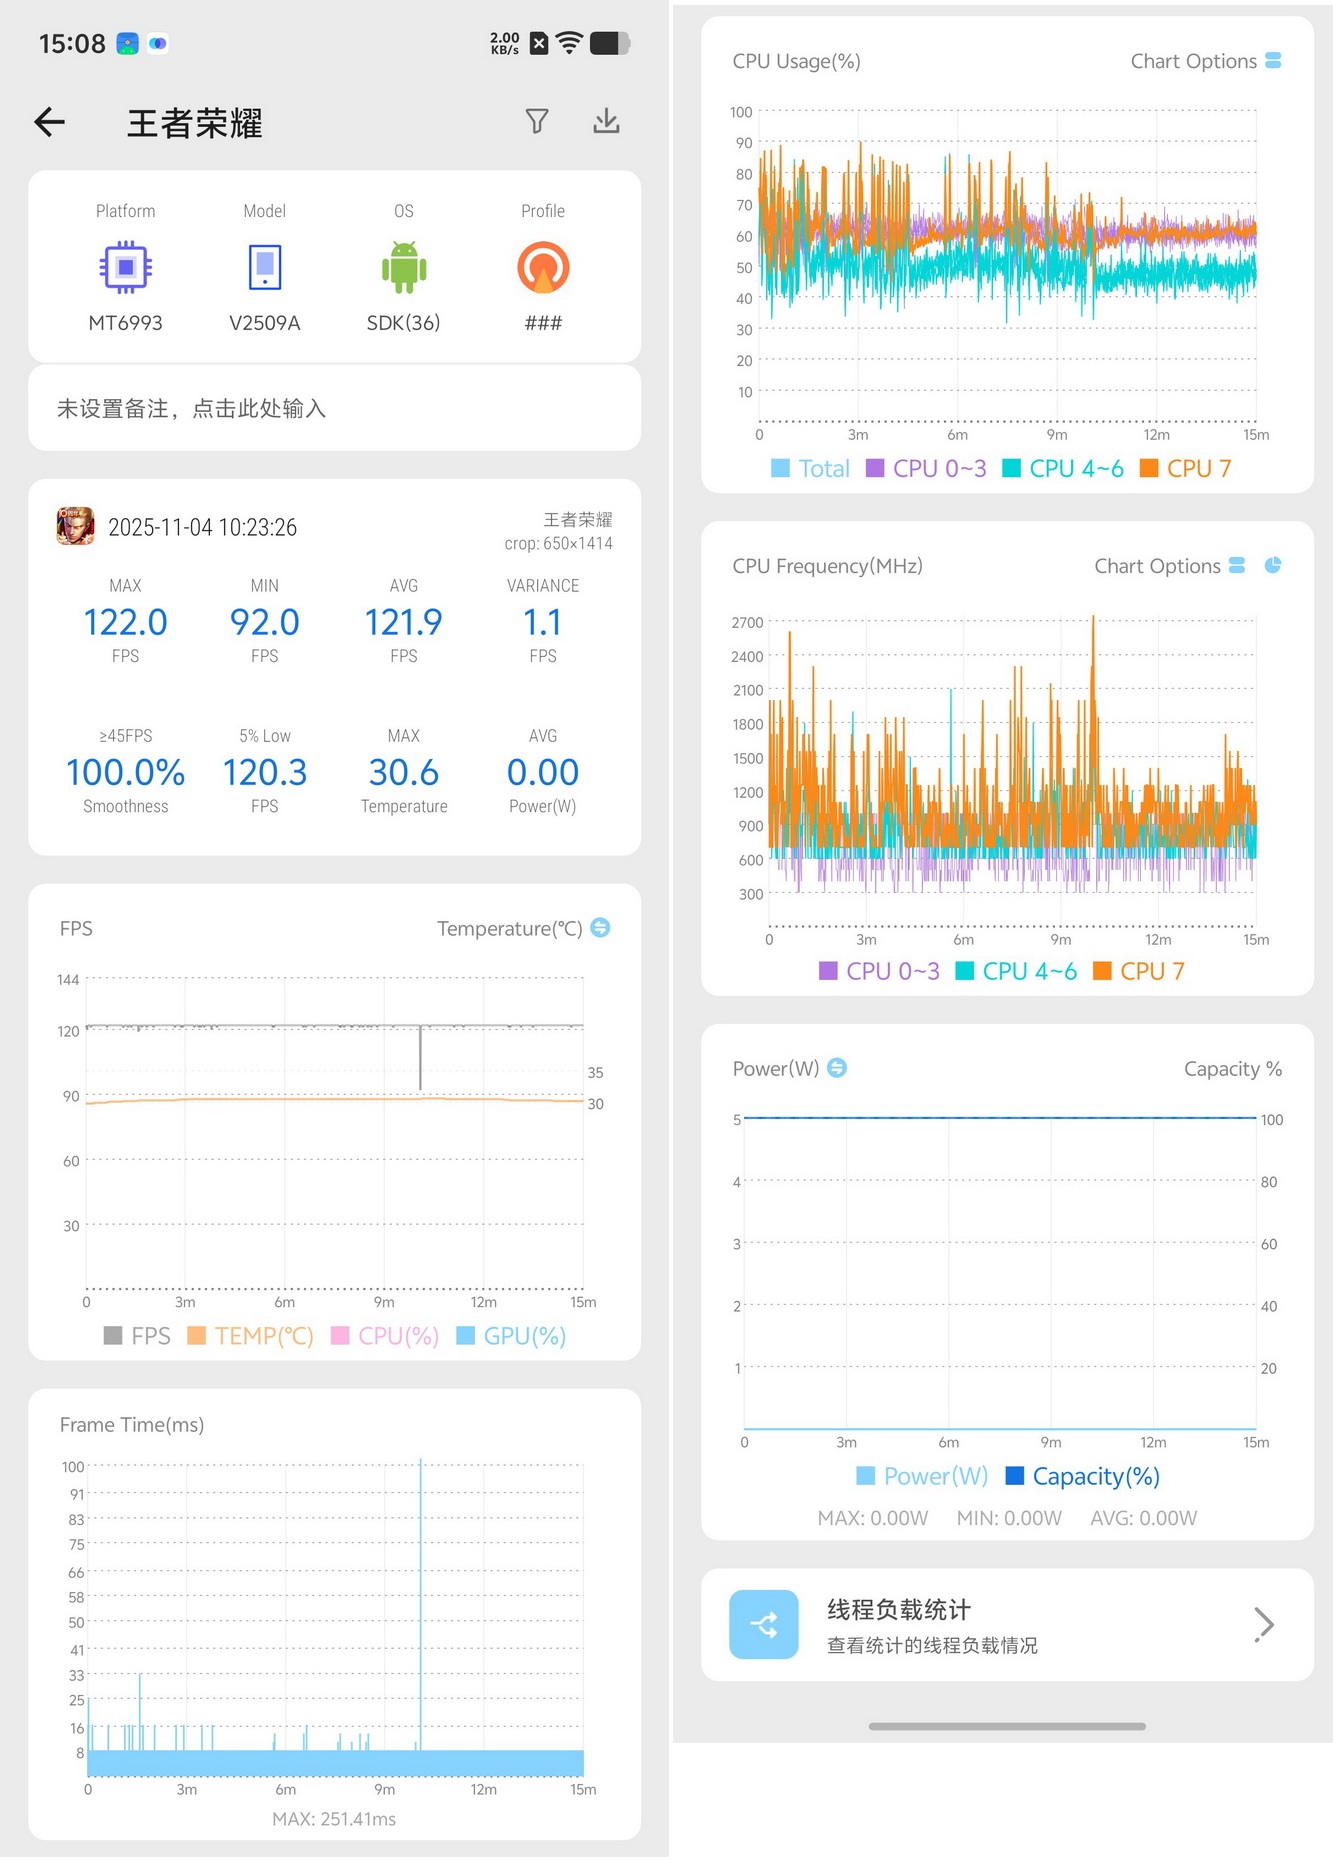Toggle CPU 4~6 legend in CPU Usage
Screen dimensions: 1333x1860
pos(1063,468)
